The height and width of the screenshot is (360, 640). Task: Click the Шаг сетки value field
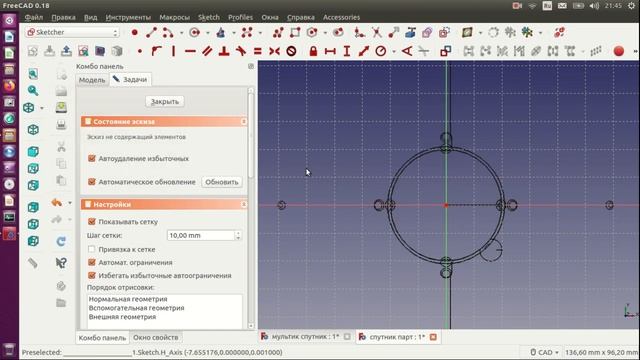point(201,236)
